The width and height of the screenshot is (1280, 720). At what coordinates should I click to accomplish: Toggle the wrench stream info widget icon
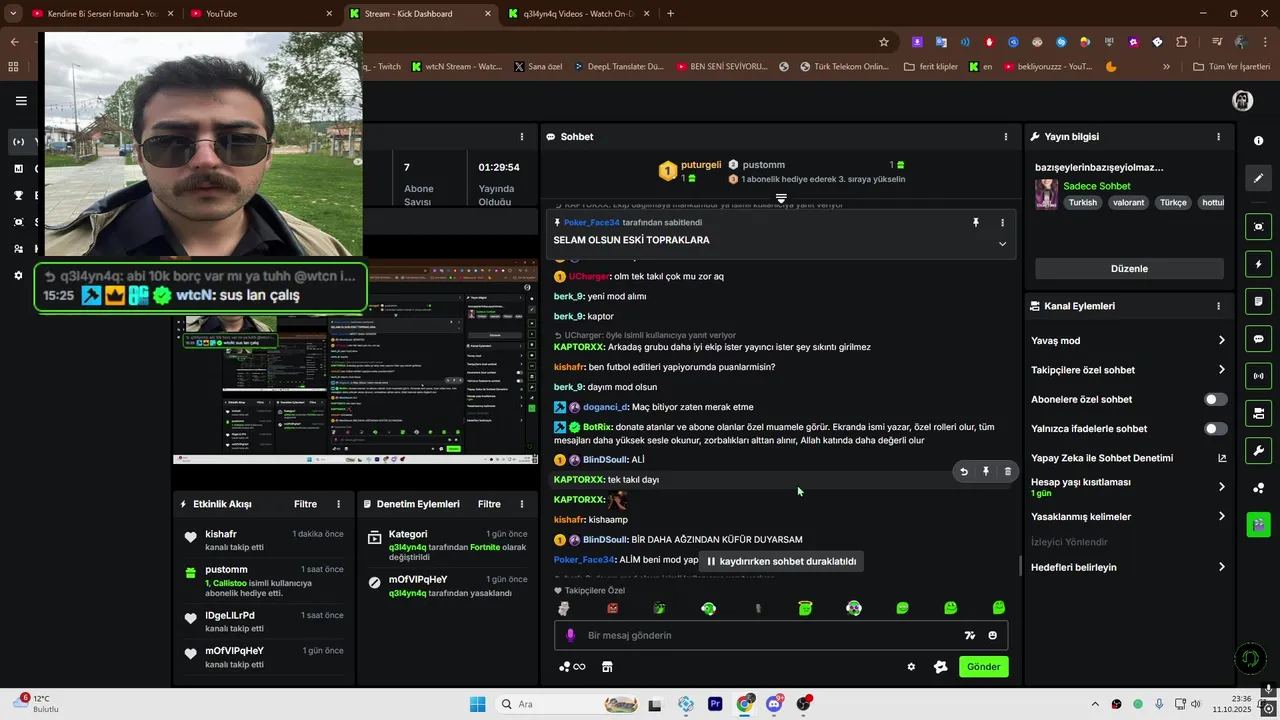(1259, 450)
